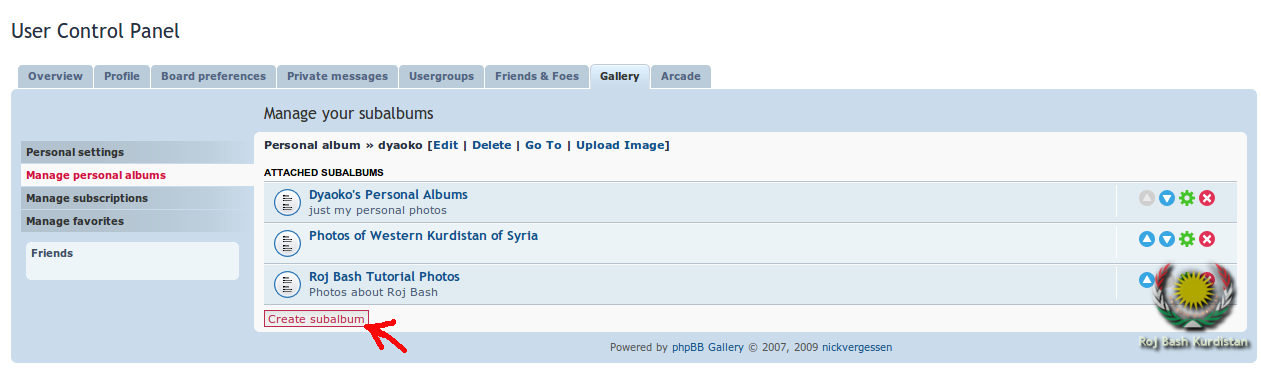Go to Friends & Foes tab
Image resolution: width=1261 pixels, height=368 pixels.
pyautogui.click(x=537, y=76)
